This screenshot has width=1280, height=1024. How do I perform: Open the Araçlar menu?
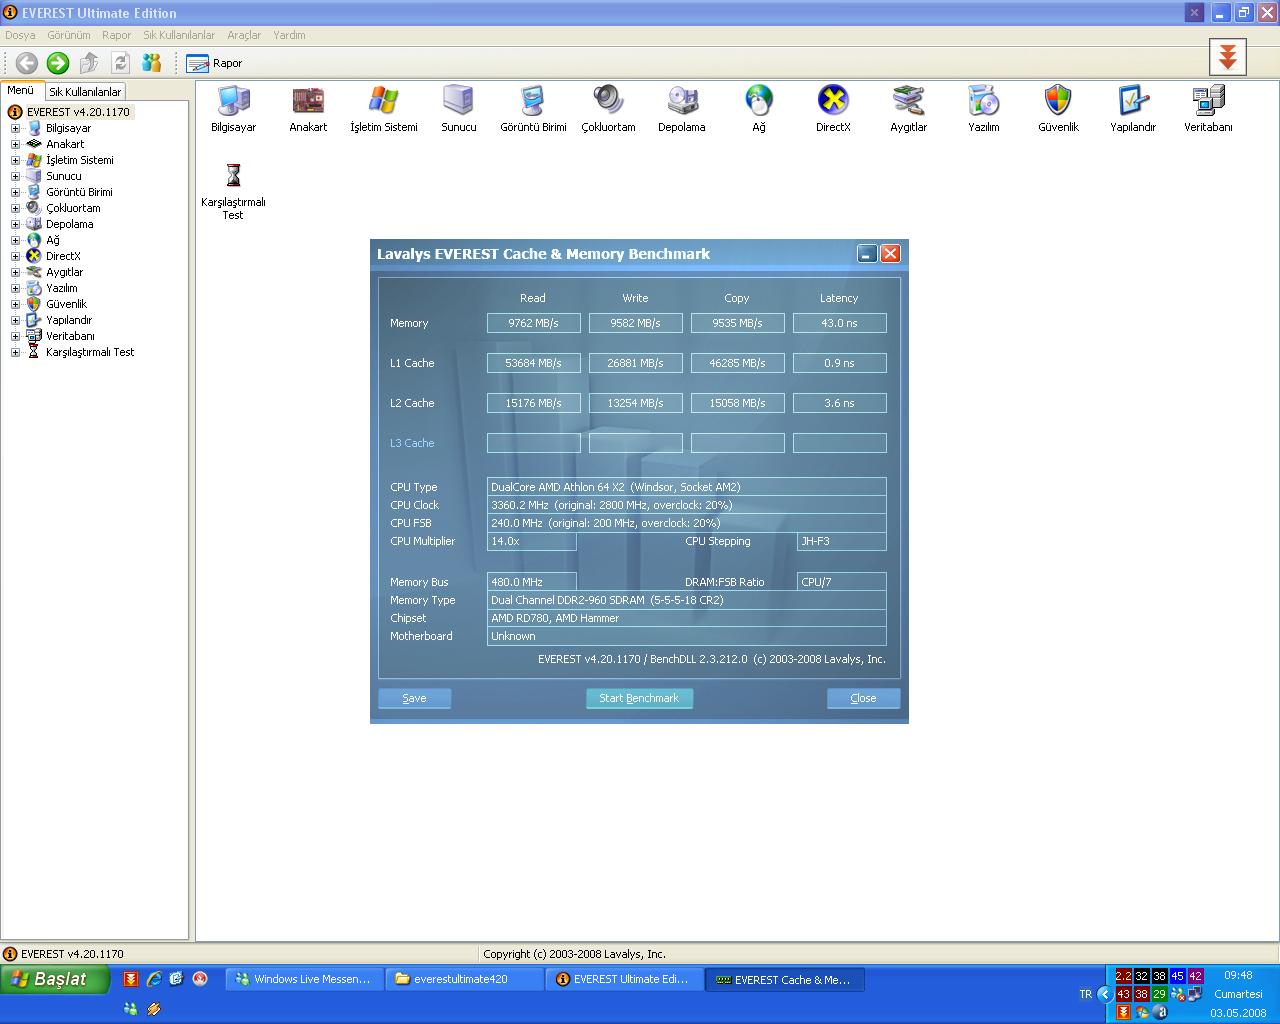[244, 35]
